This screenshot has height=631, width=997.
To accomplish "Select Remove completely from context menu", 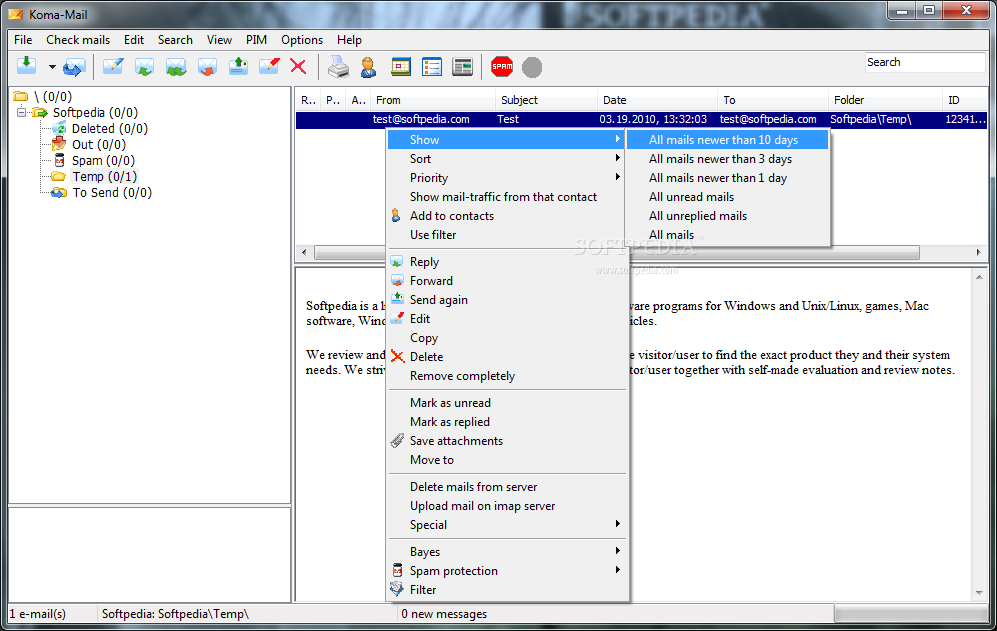I will click(x=507, y=376).
